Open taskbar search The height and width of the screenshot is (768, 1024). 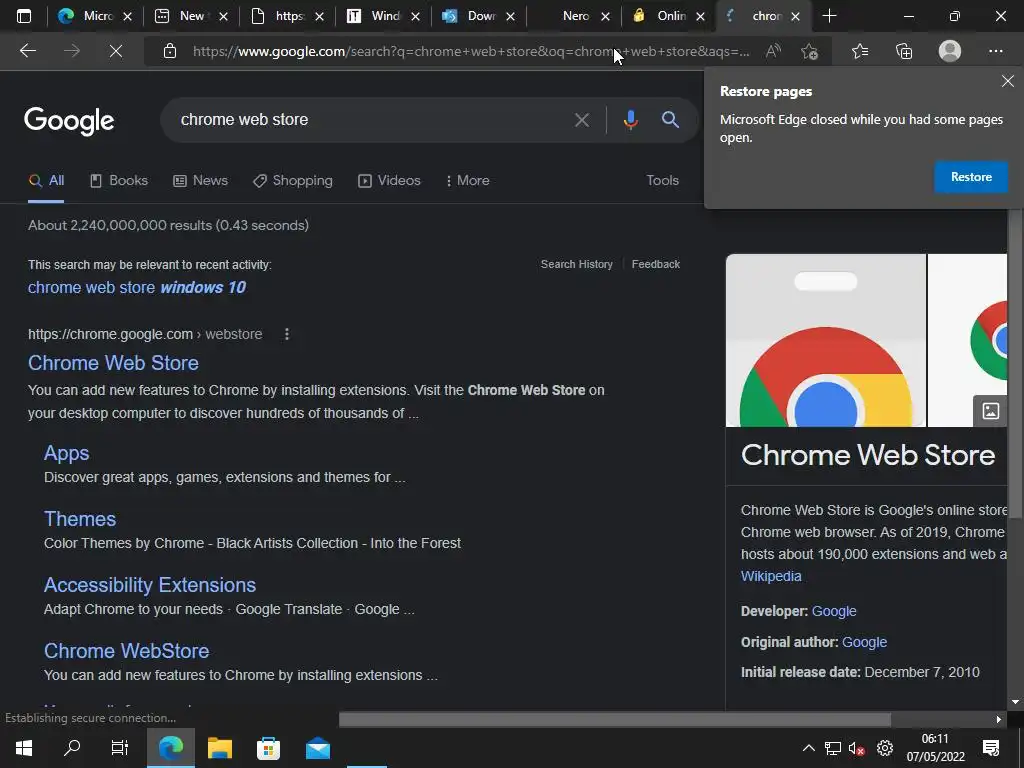coord(72,748)
